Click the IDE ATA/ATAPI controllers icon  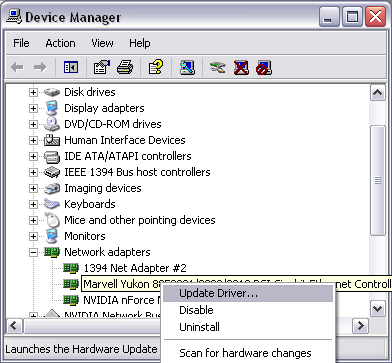(x=52, y=156)
